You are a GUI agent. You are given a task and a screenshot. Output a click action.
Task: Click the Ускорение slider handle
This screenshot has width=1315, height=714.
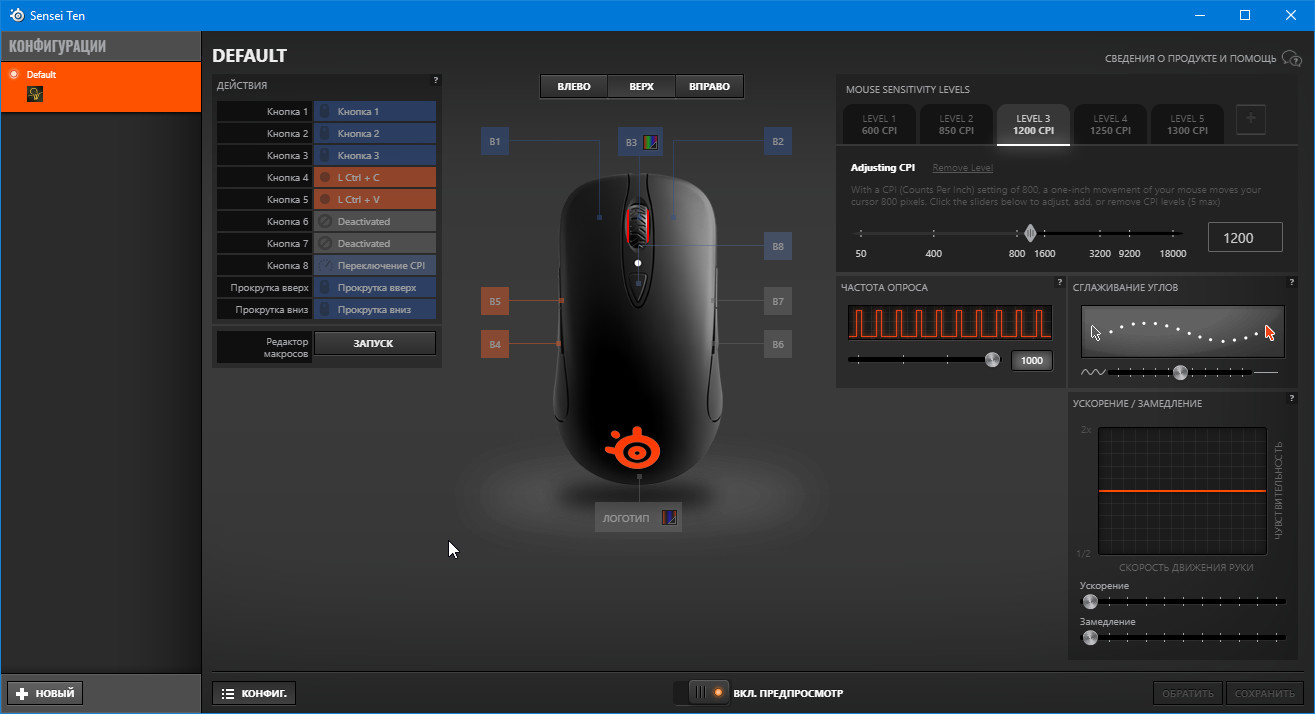click(1090, 602)
